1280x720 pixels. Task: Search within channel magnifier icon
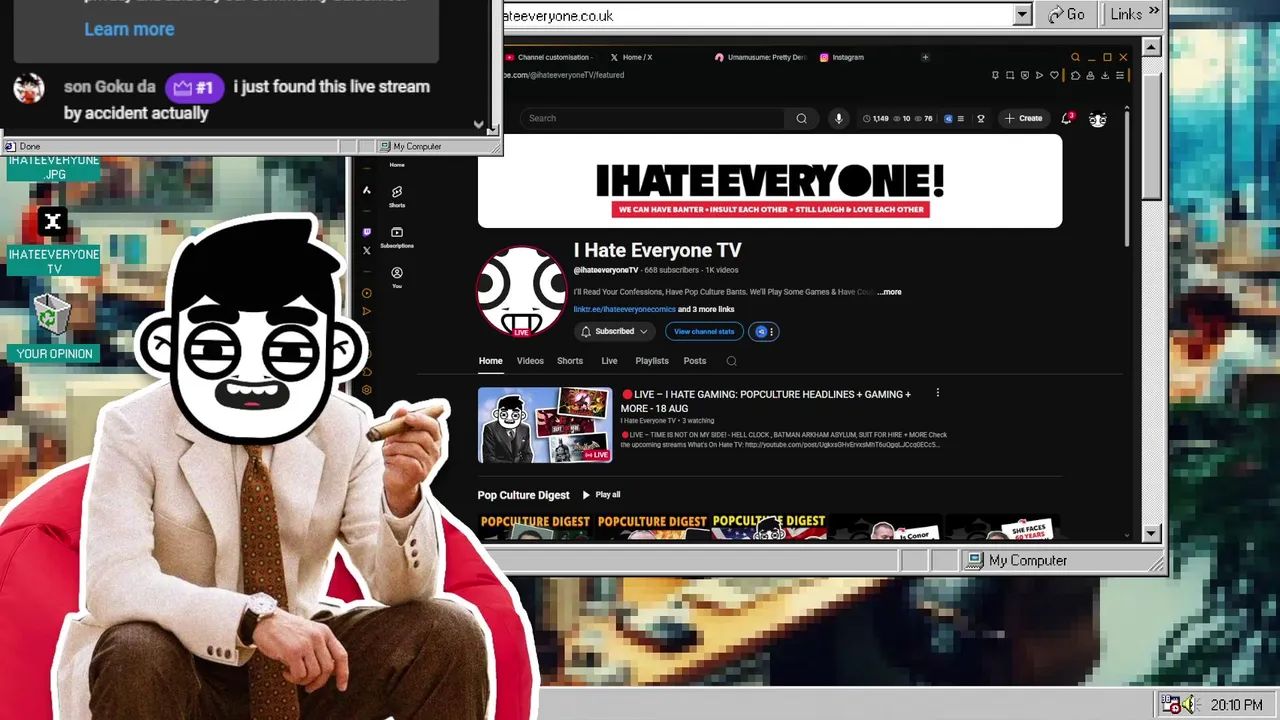point(731,361)
